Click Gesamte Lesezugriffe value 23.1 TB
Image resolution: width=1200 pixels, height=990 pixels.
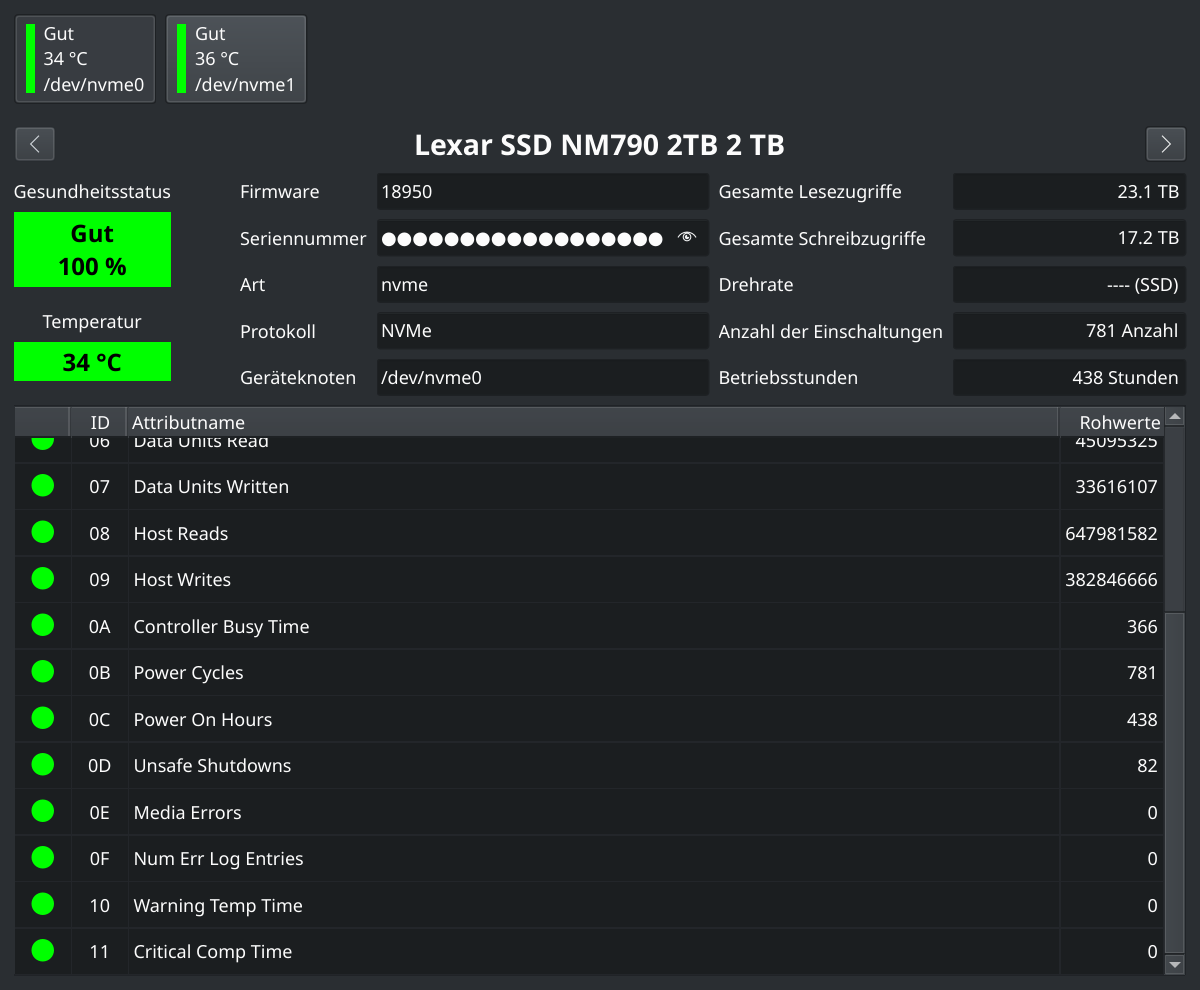tap(1069, 192)
